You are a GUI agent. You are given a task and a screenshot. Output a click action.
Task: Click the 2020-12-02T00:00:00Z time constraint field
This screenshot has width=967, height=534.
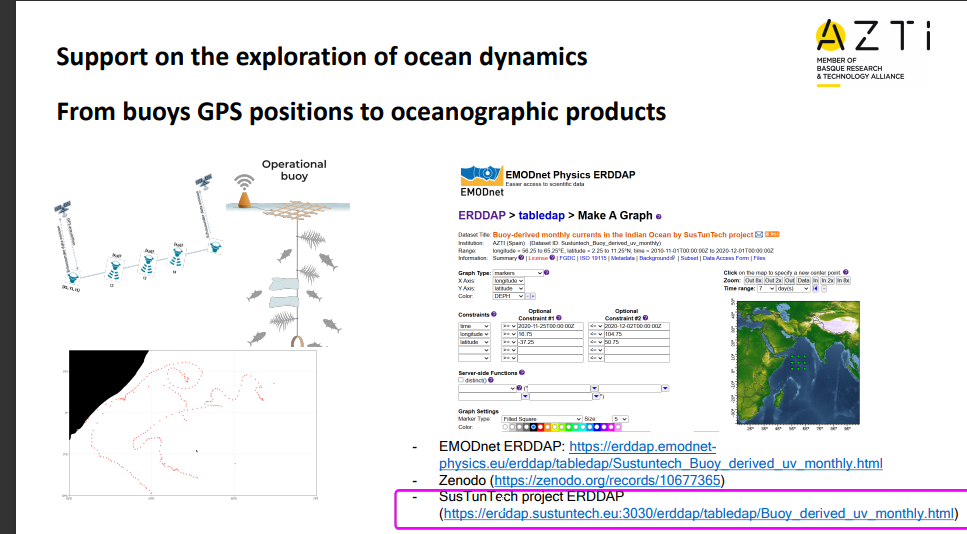pos(637,326)
